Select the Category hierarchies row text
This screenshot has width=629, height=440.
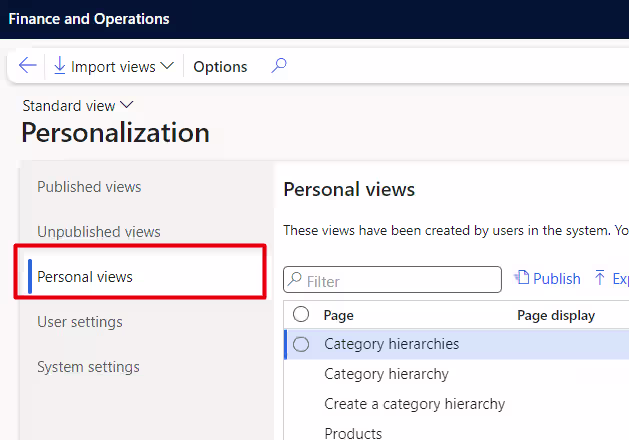click(392, 344)
